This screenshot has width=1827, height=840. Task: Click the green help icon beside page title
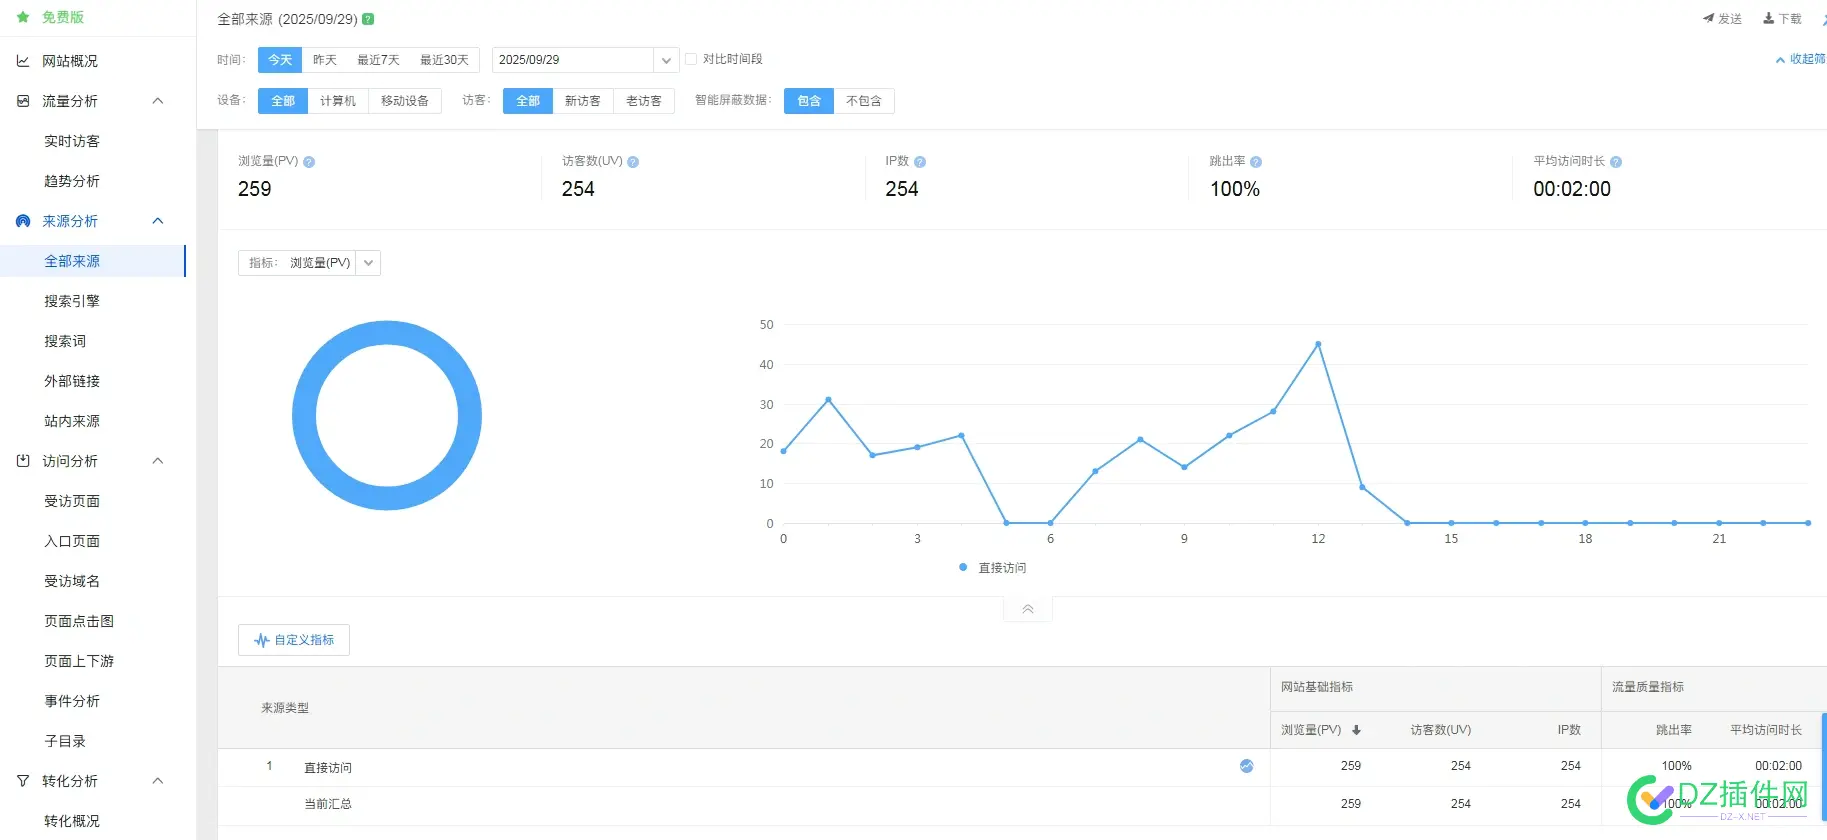(368, 19)
